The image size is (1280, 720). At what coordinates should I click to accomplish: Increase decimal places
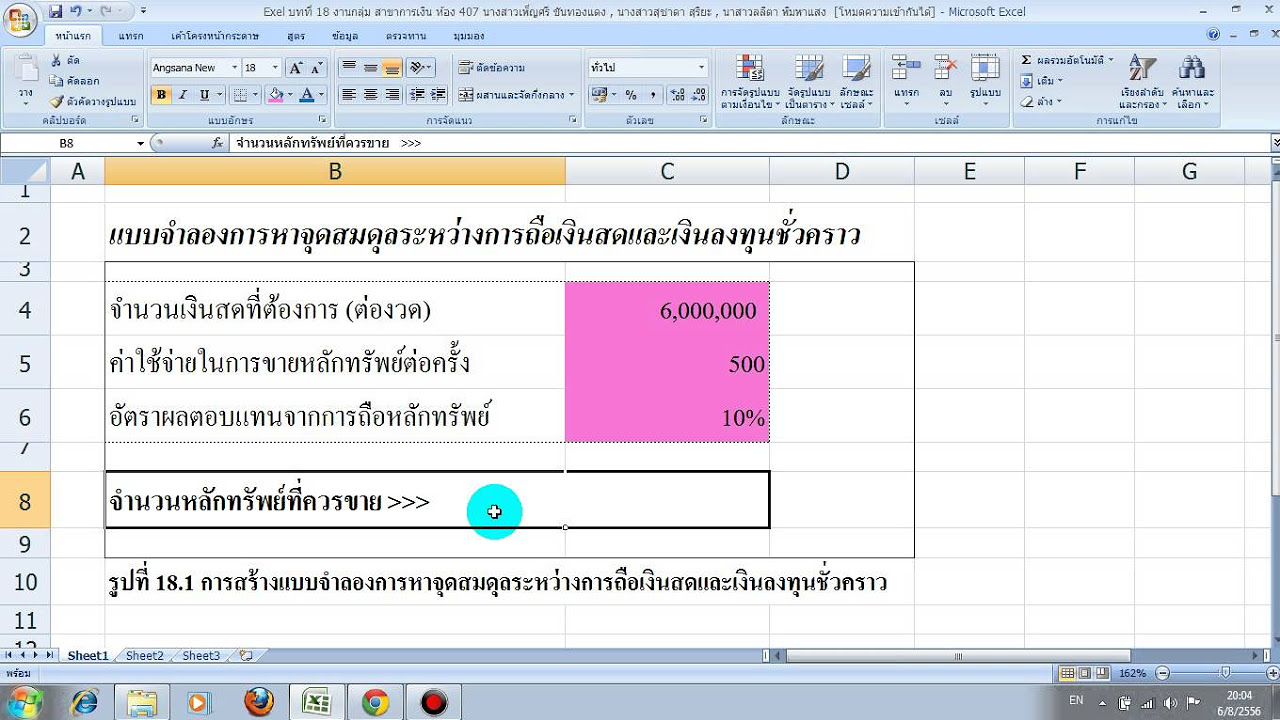(x=677, y=95)
